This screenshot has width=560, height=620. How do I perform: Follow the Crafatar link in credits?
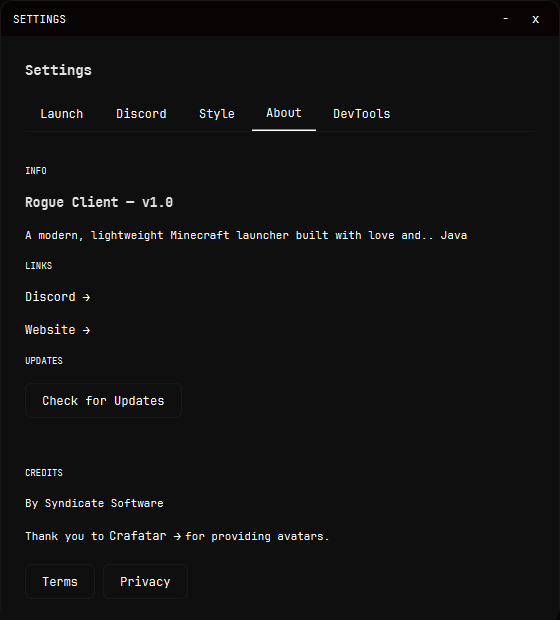click(145, 536)
